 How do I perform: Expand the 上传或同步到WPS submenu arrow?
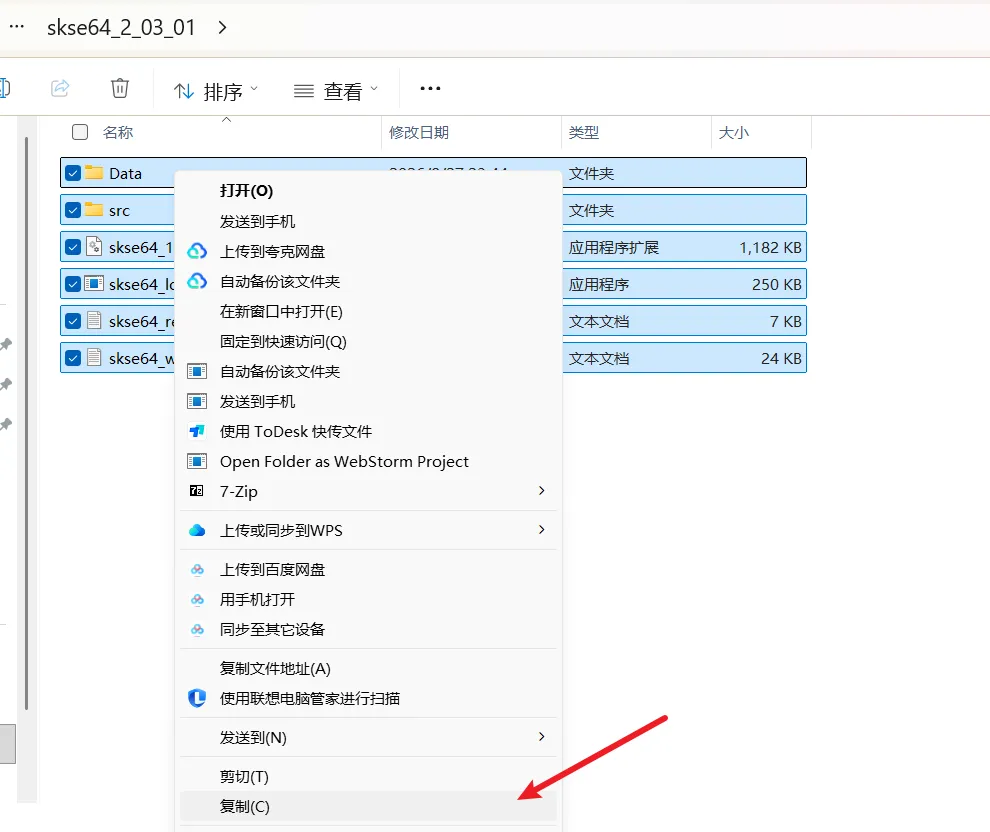541,530
